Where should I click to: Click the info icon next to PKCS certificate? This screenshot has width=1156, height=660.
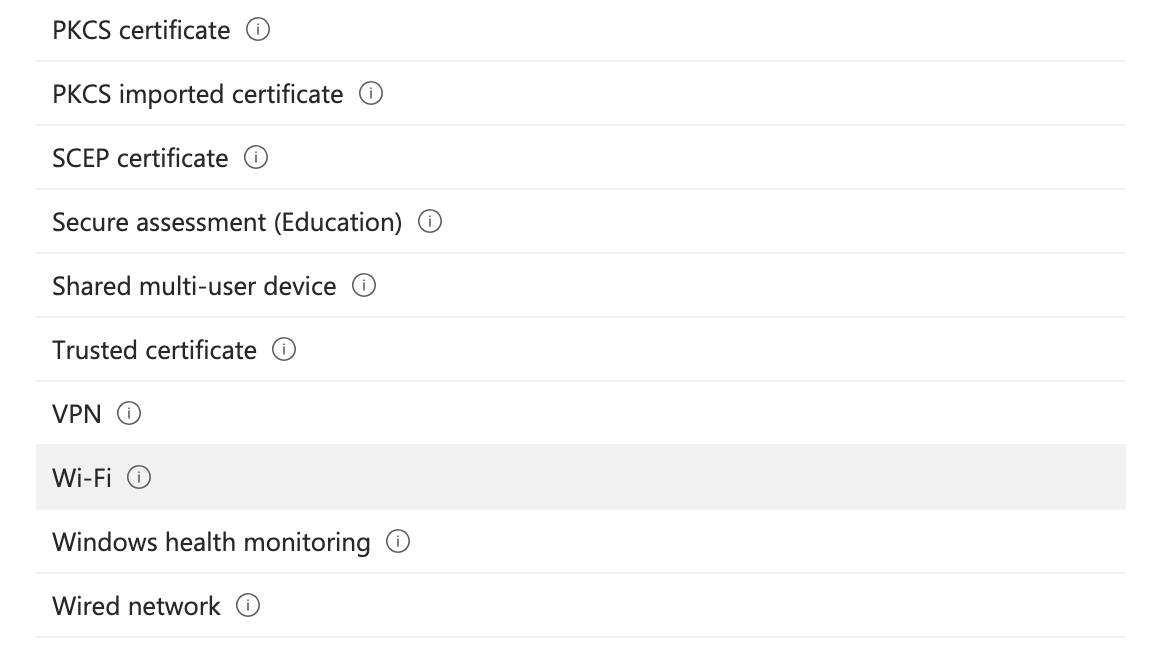click(x=260, y=30)
